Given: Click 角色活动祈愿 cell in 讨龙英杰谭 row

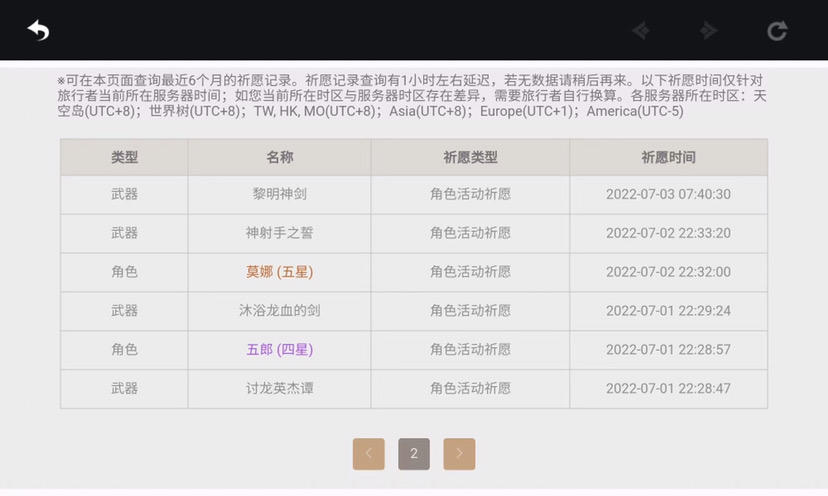Looking at the screenshot, I should (x=470, y=388).
